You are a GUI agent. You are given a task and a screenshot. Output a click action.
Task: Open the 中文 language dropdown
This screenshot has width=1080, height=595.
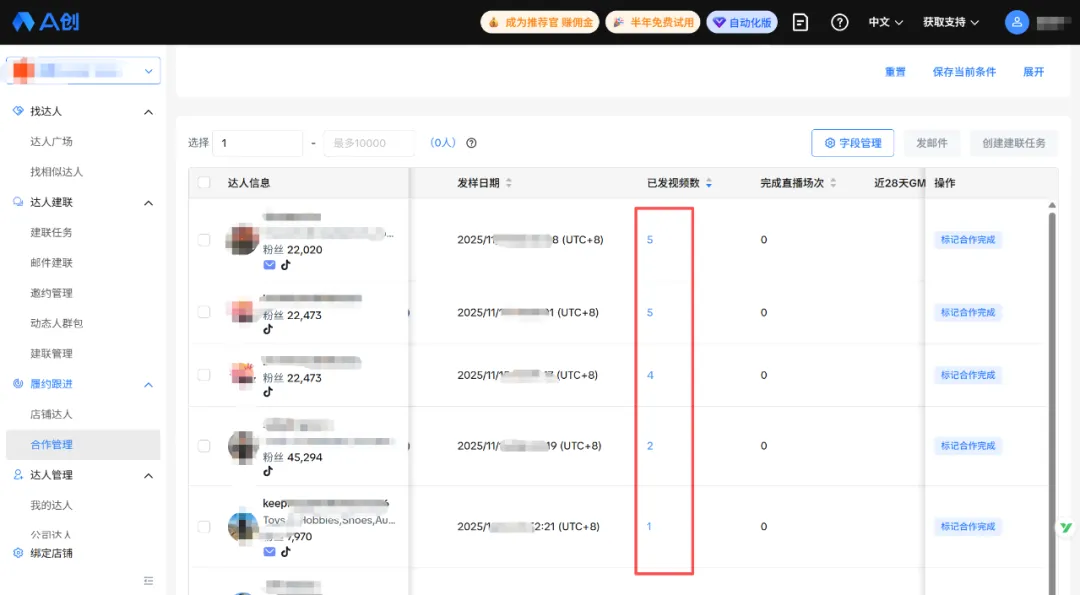tap(885, 23)
